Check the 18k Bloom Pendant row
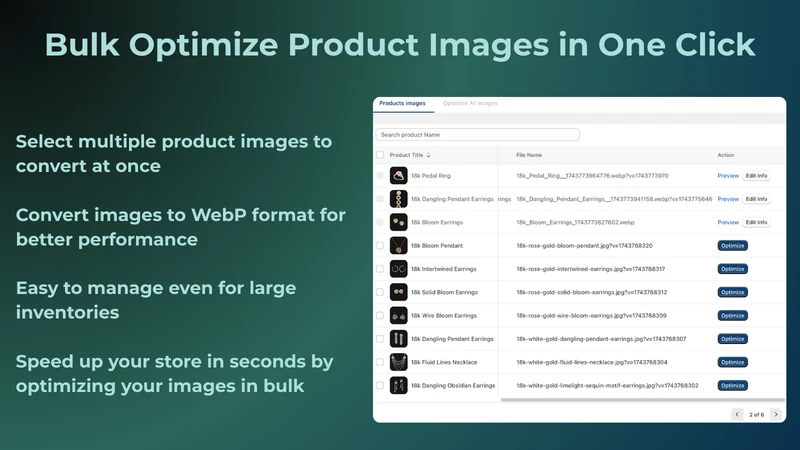800x450 pixels. 380,245
